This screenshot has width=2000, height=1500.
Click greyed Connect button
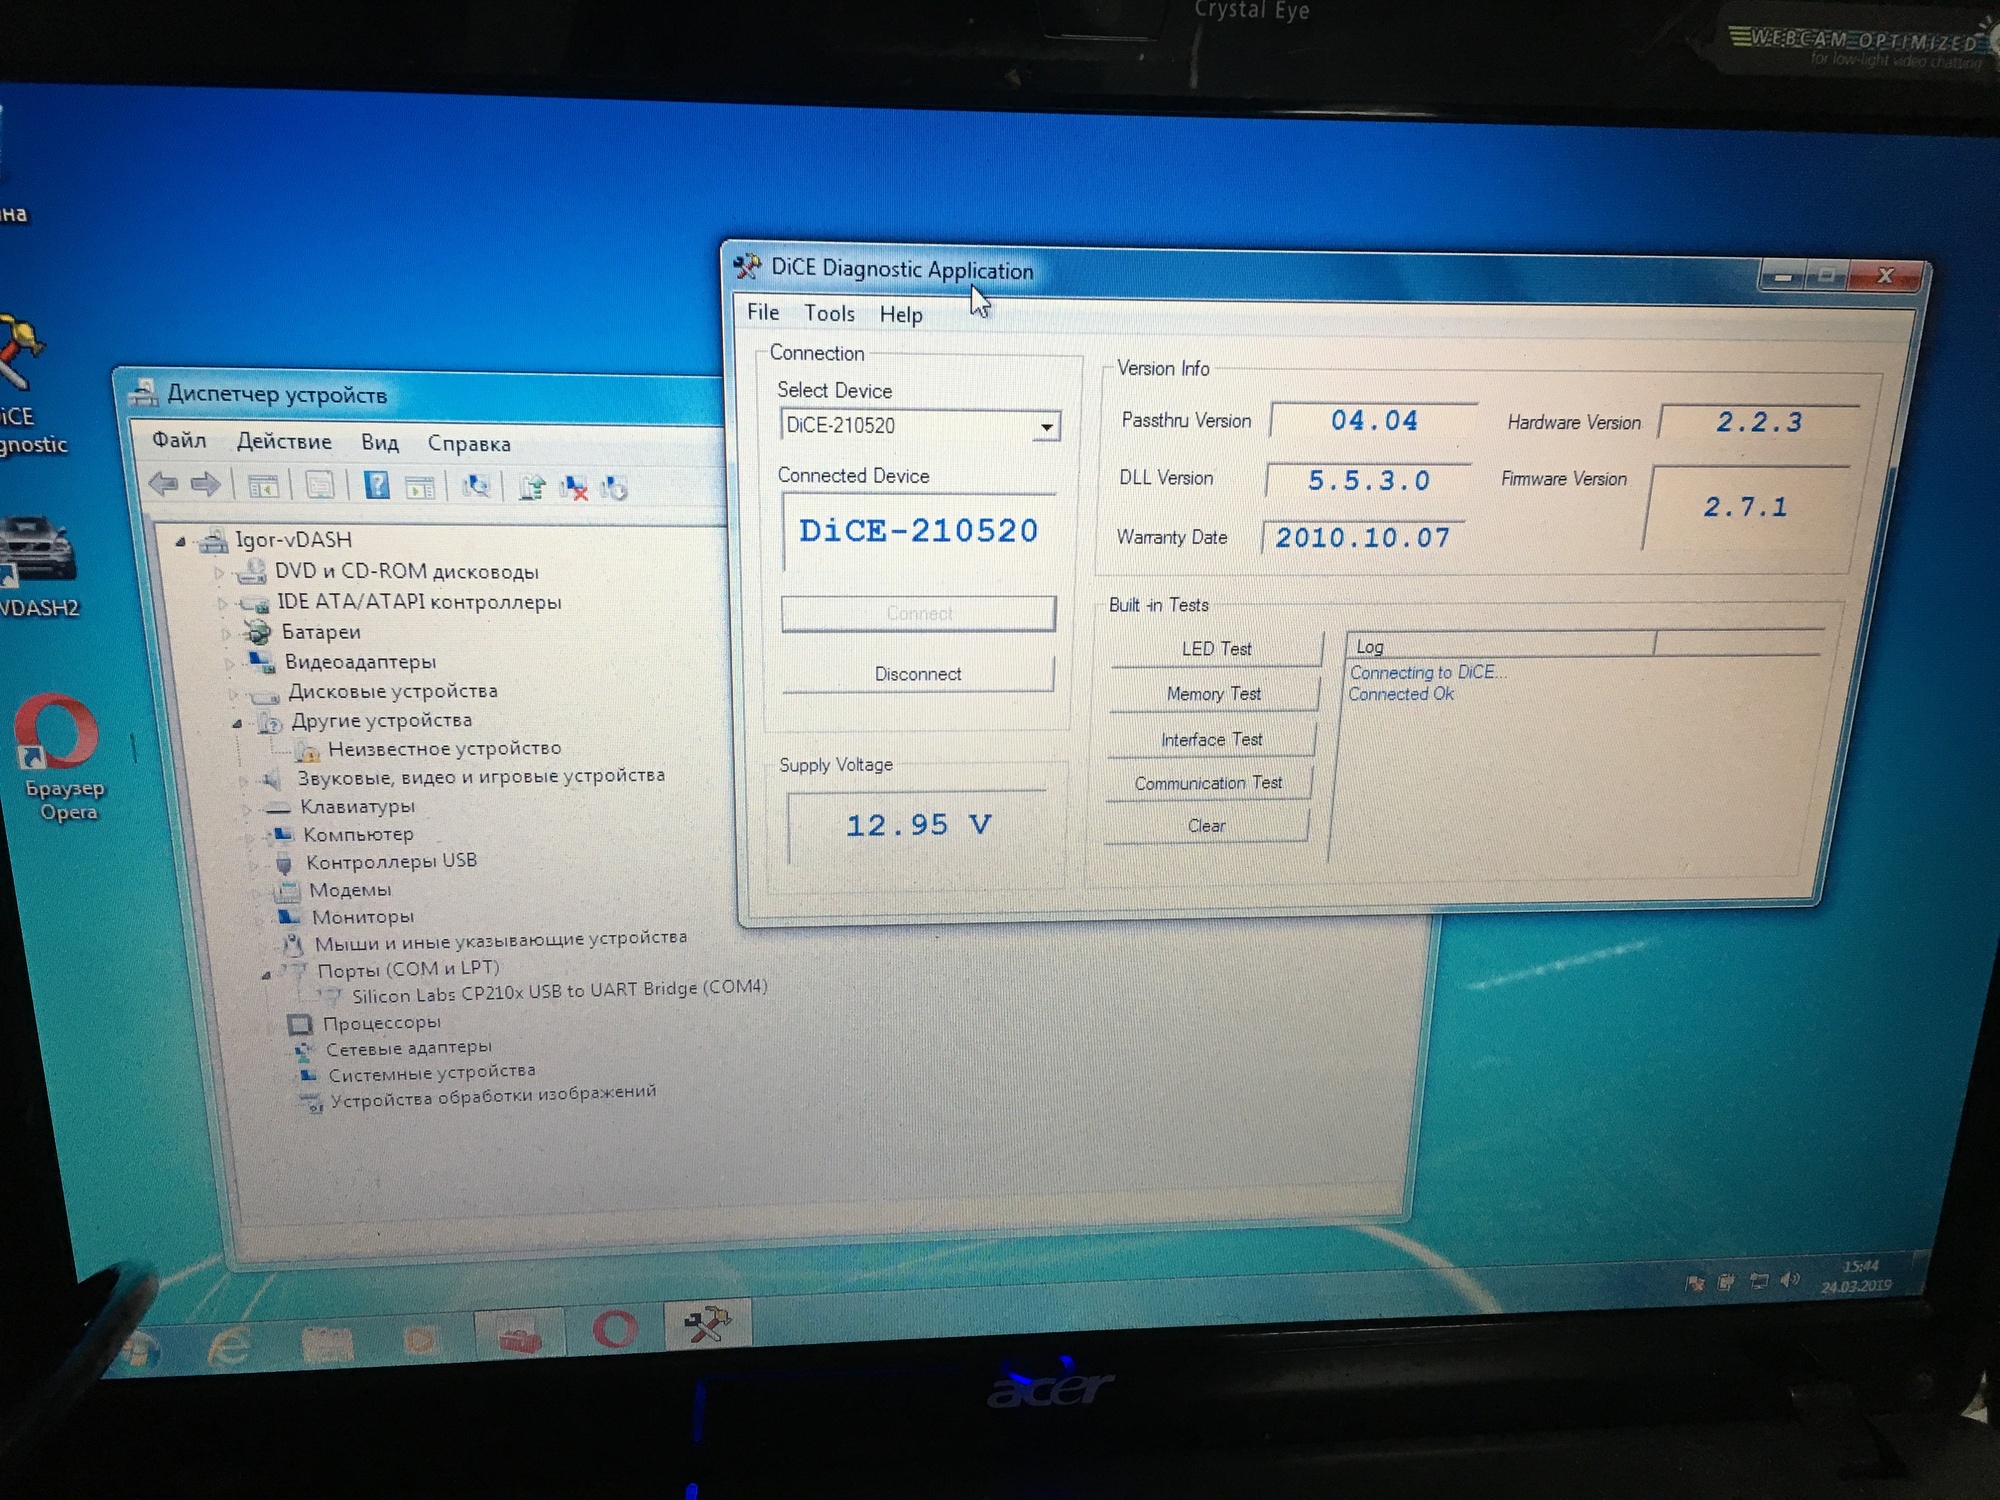click(918, 613)
